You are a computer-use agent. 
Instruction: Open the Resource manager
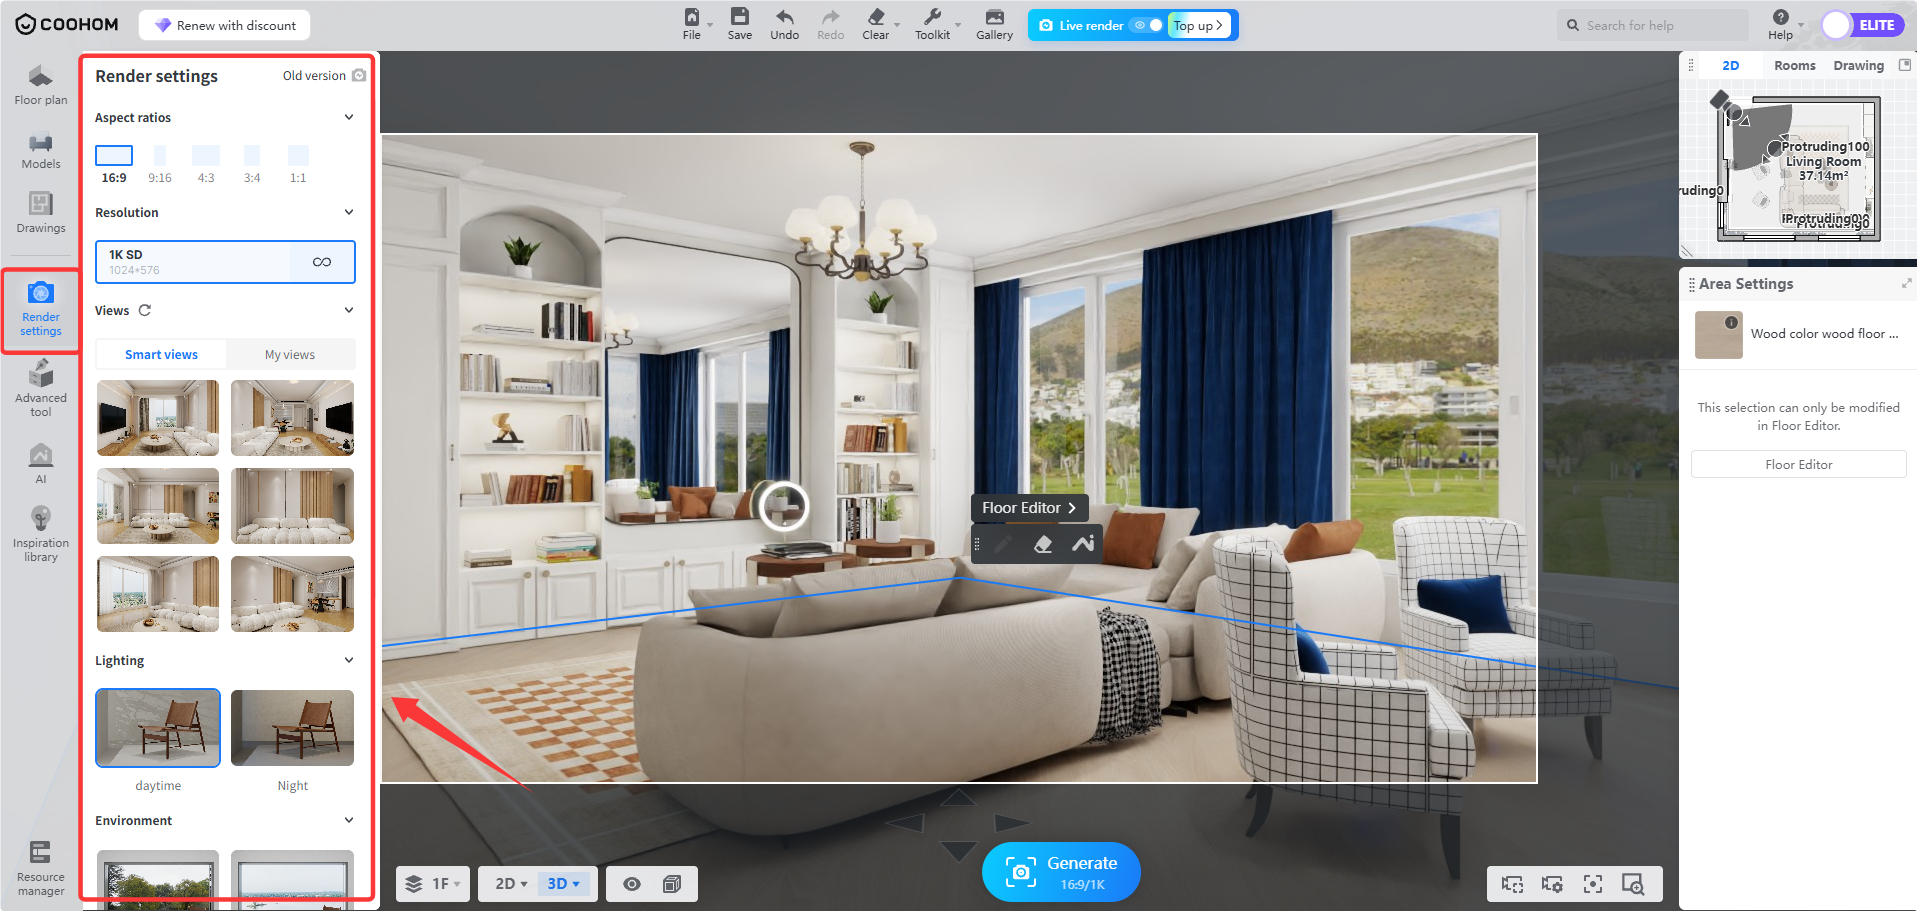point(41,868)
